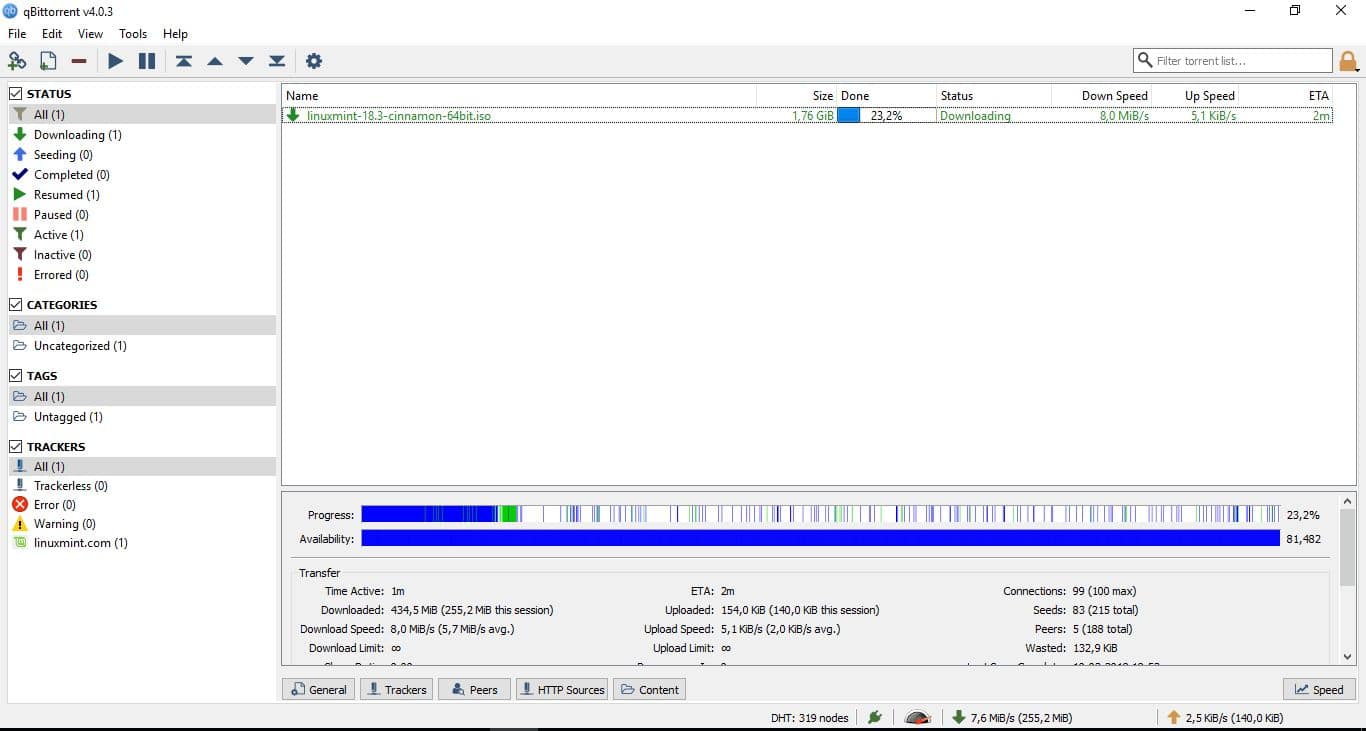Open the File menu
This screenshot has width=1366, height=731.
[17, 33]
